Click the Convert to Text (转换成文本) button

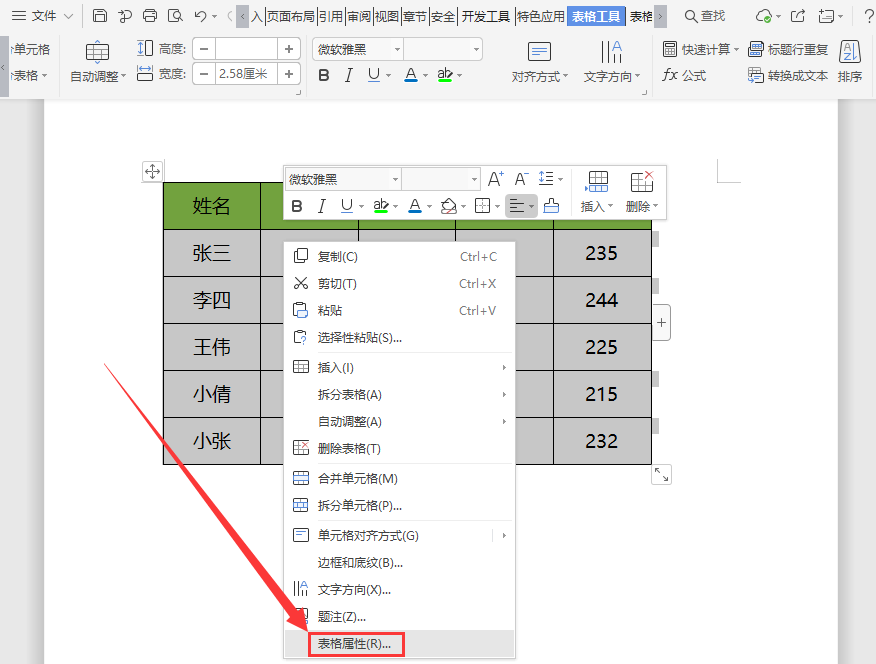pos(788,76)
